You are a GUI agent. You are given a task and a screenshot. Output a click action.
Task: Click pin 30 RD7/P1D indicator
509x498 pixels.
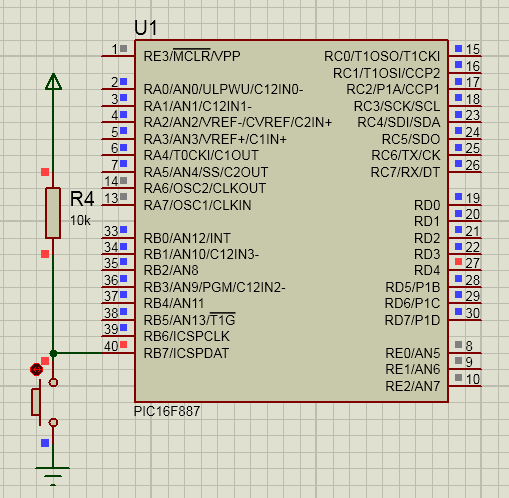point(458,311)
